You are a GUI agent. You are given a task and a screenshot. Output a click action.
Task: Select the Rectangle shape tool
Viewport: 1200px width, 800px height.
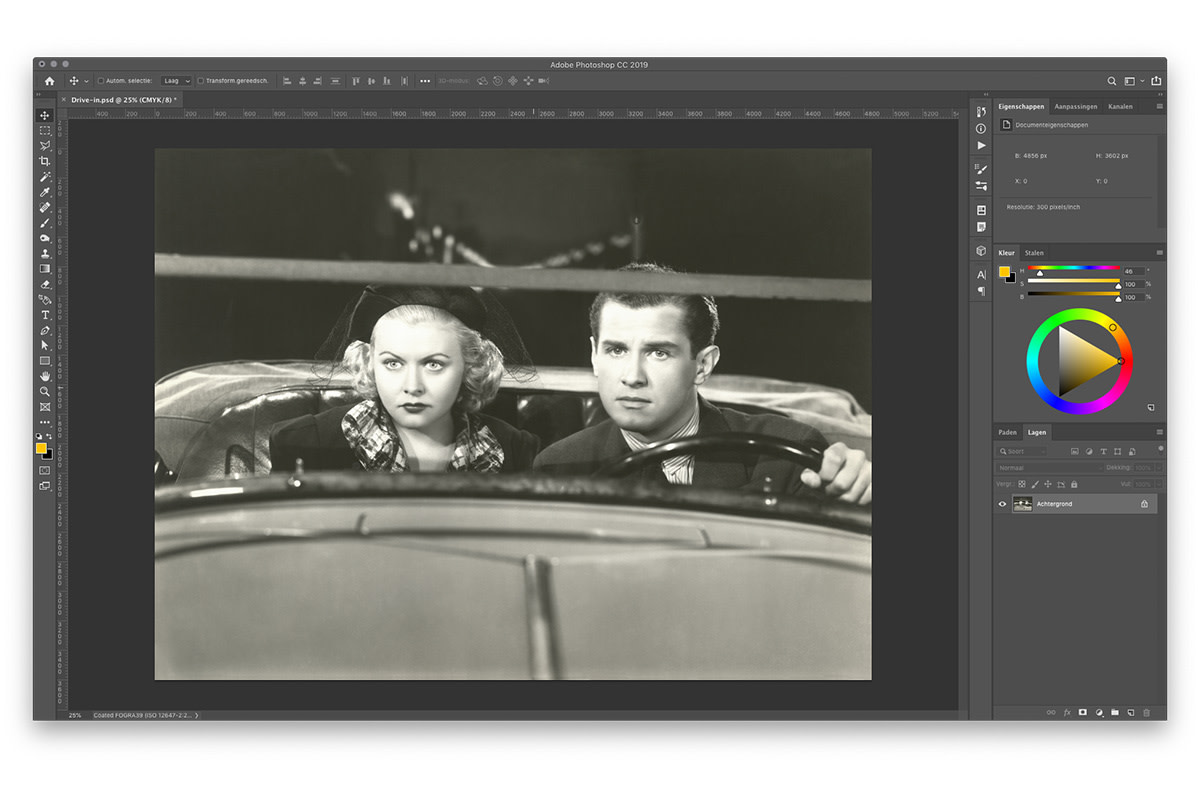pyautogui.click(x=45, y=361)
